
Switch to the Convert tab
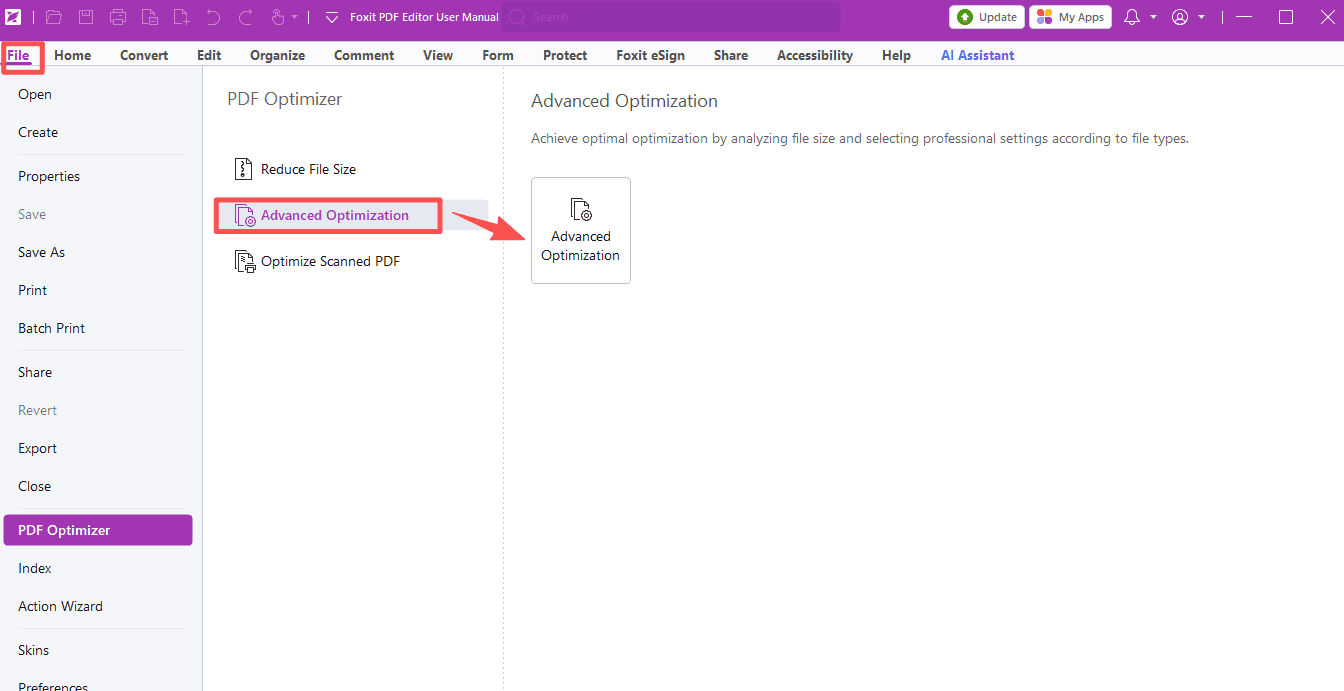144,55
